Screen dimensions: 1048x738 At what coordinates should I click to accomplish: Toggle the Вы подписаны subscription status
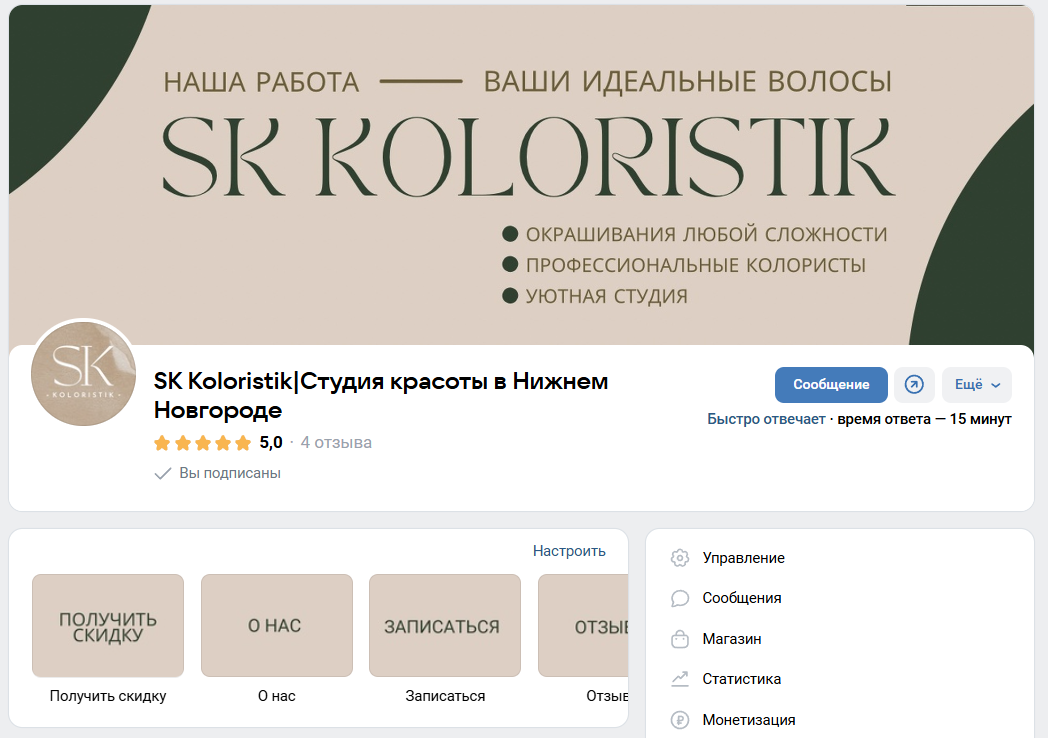pos(218,473)
